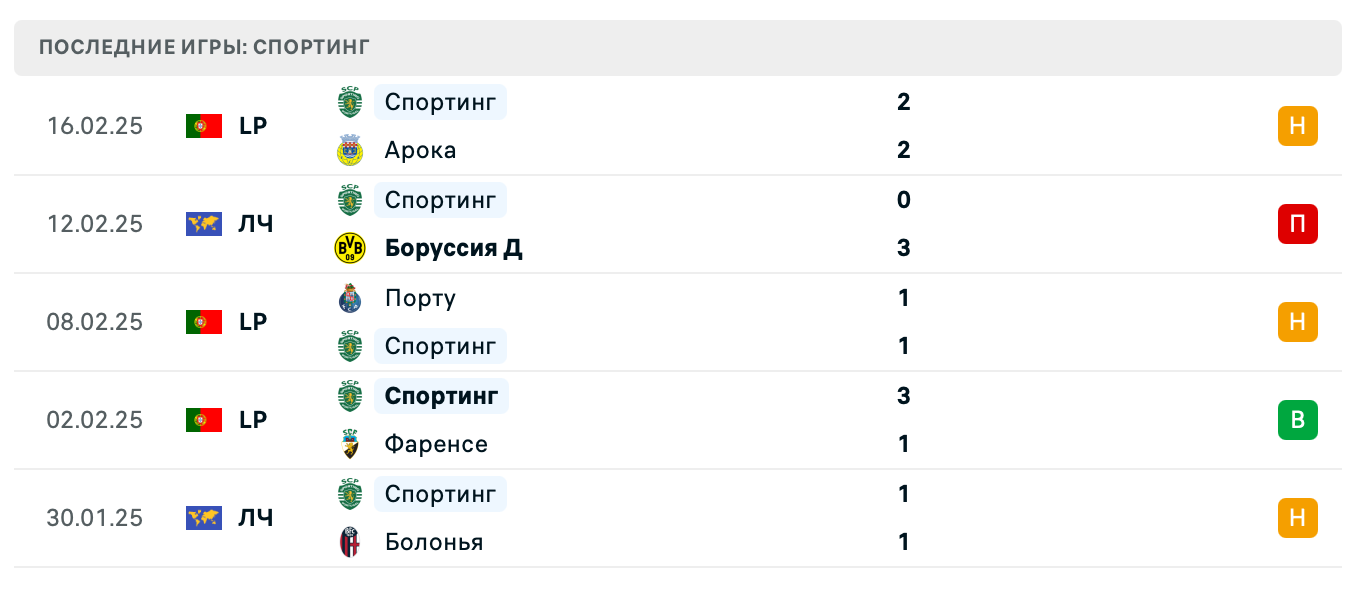The height and width of the screenshot is (590, 1358).
Task: Click the Portugal flag next to the Porto game
Action: 203,322
